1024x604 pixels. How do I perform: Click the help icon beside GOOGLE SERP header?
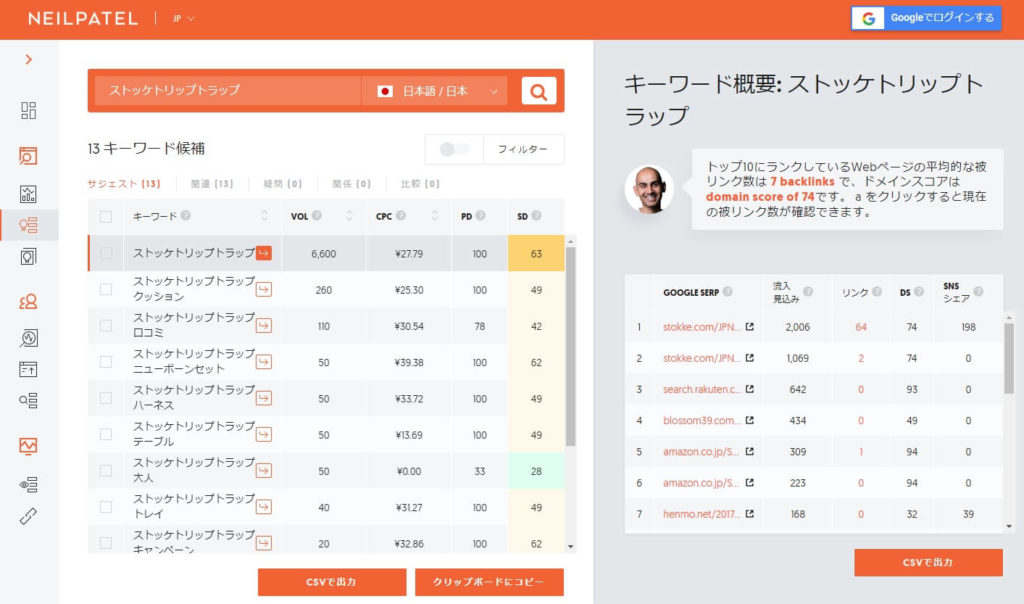[727, 292]
